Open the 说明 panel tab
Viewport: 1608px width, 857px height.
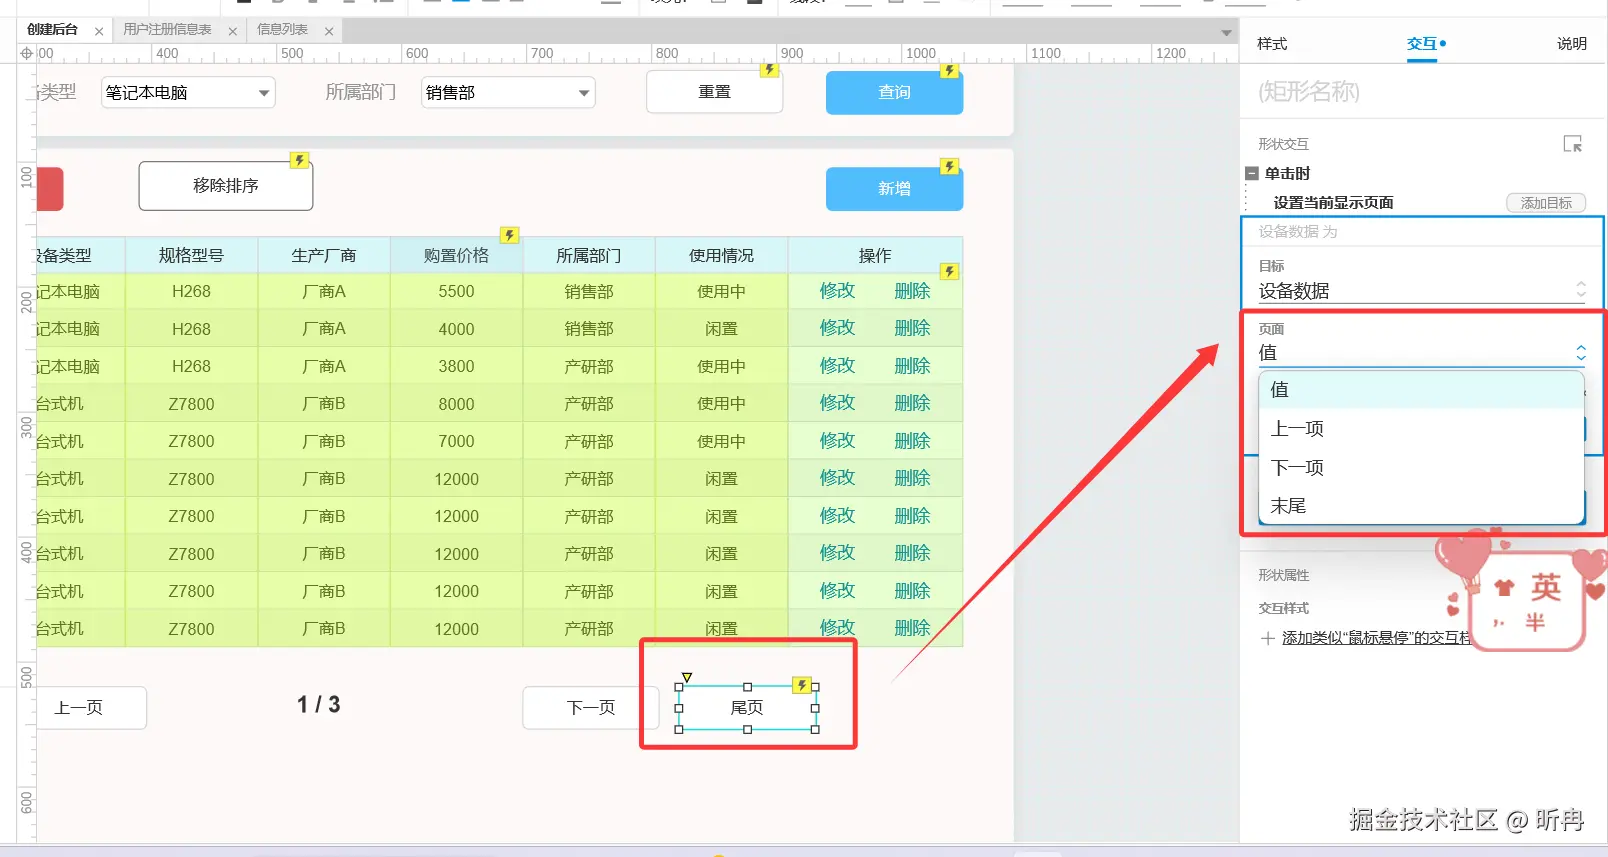[1572, 44]
